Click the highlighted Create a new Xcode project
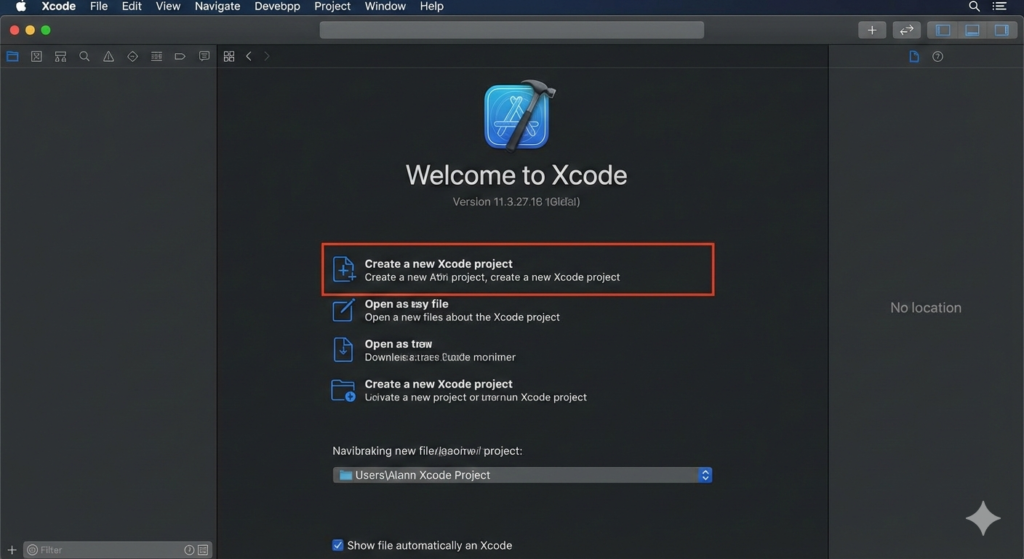Viewport: 1024px width, 559px height. point(517,270)
